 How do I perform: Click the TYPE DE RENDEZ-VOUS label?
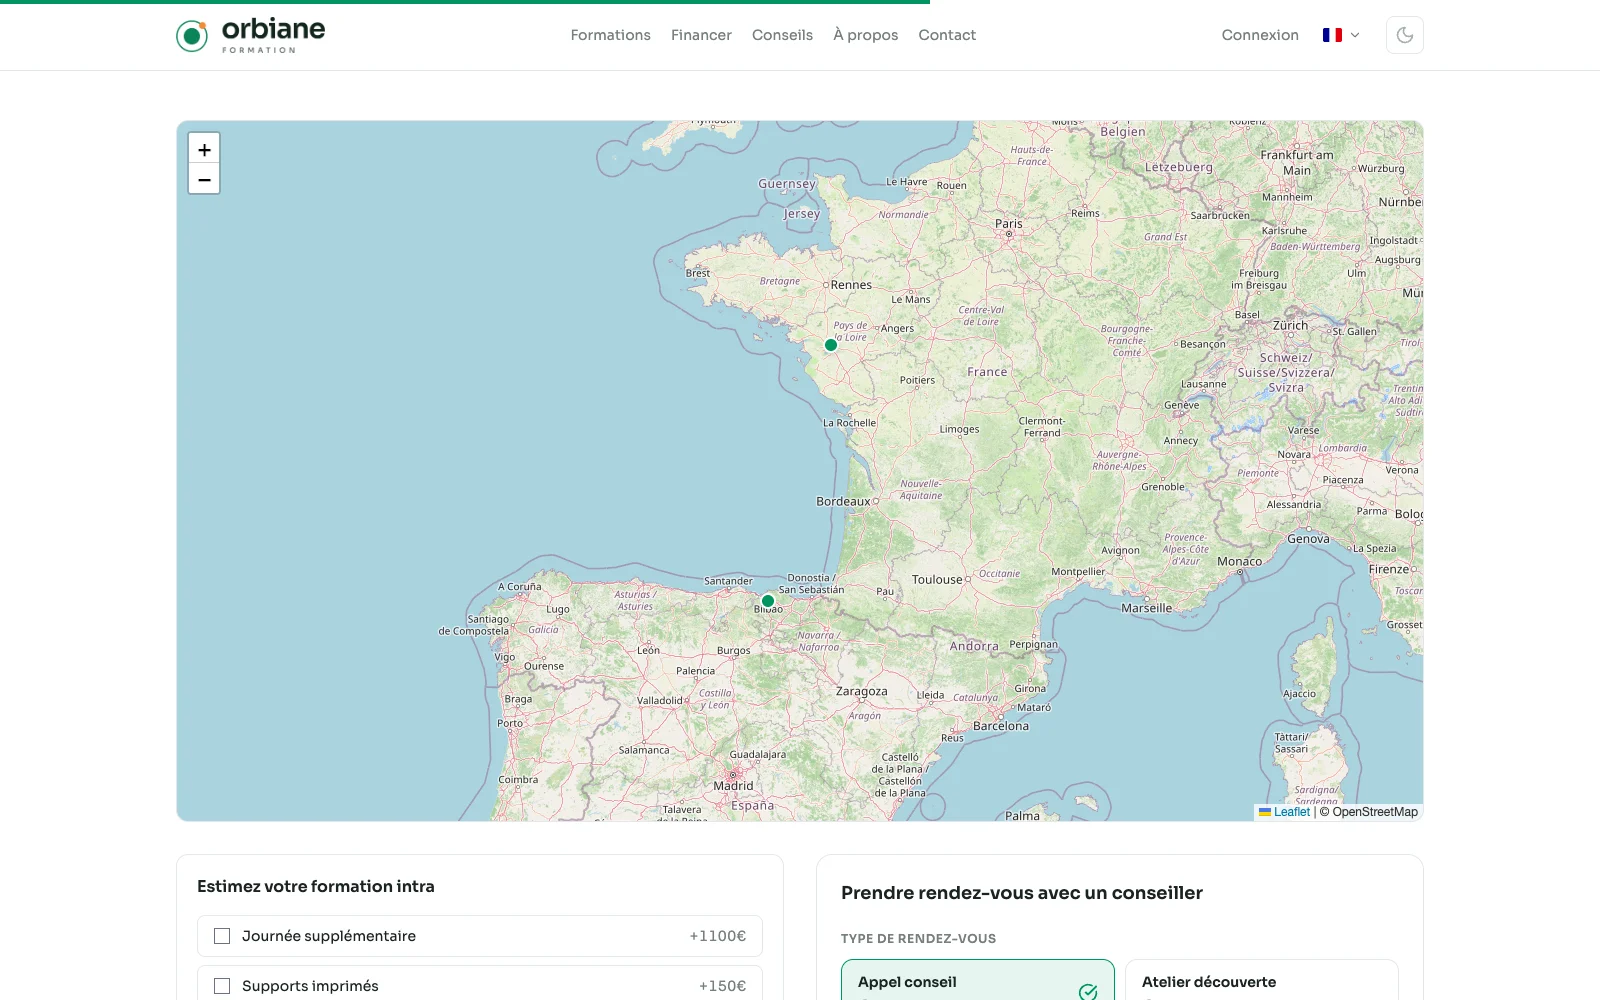pyautogui.click(x=918, y=938)
